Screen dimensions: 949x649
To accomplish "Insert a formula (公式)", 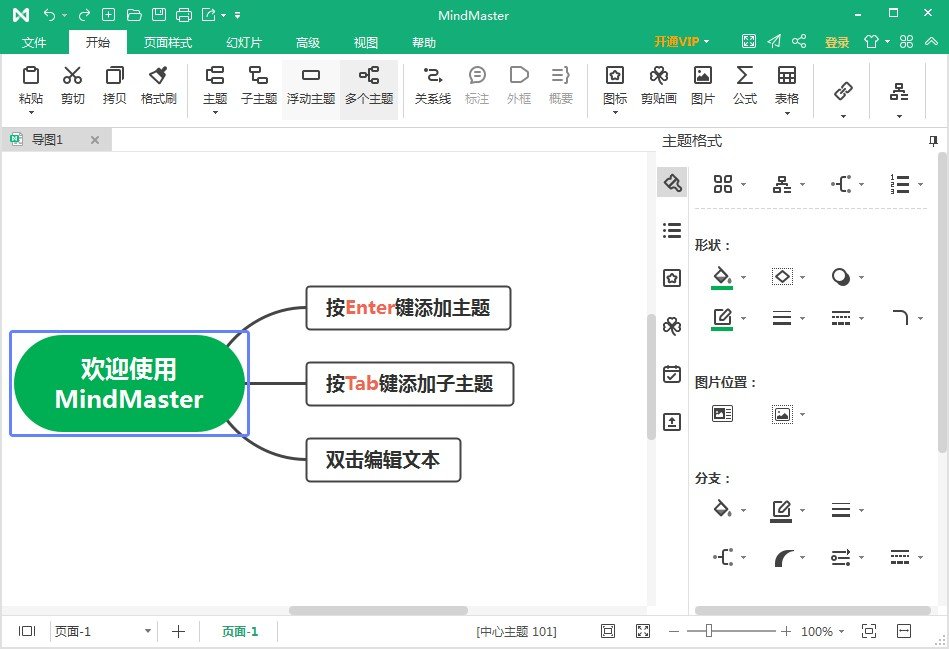I will point(744,86).
